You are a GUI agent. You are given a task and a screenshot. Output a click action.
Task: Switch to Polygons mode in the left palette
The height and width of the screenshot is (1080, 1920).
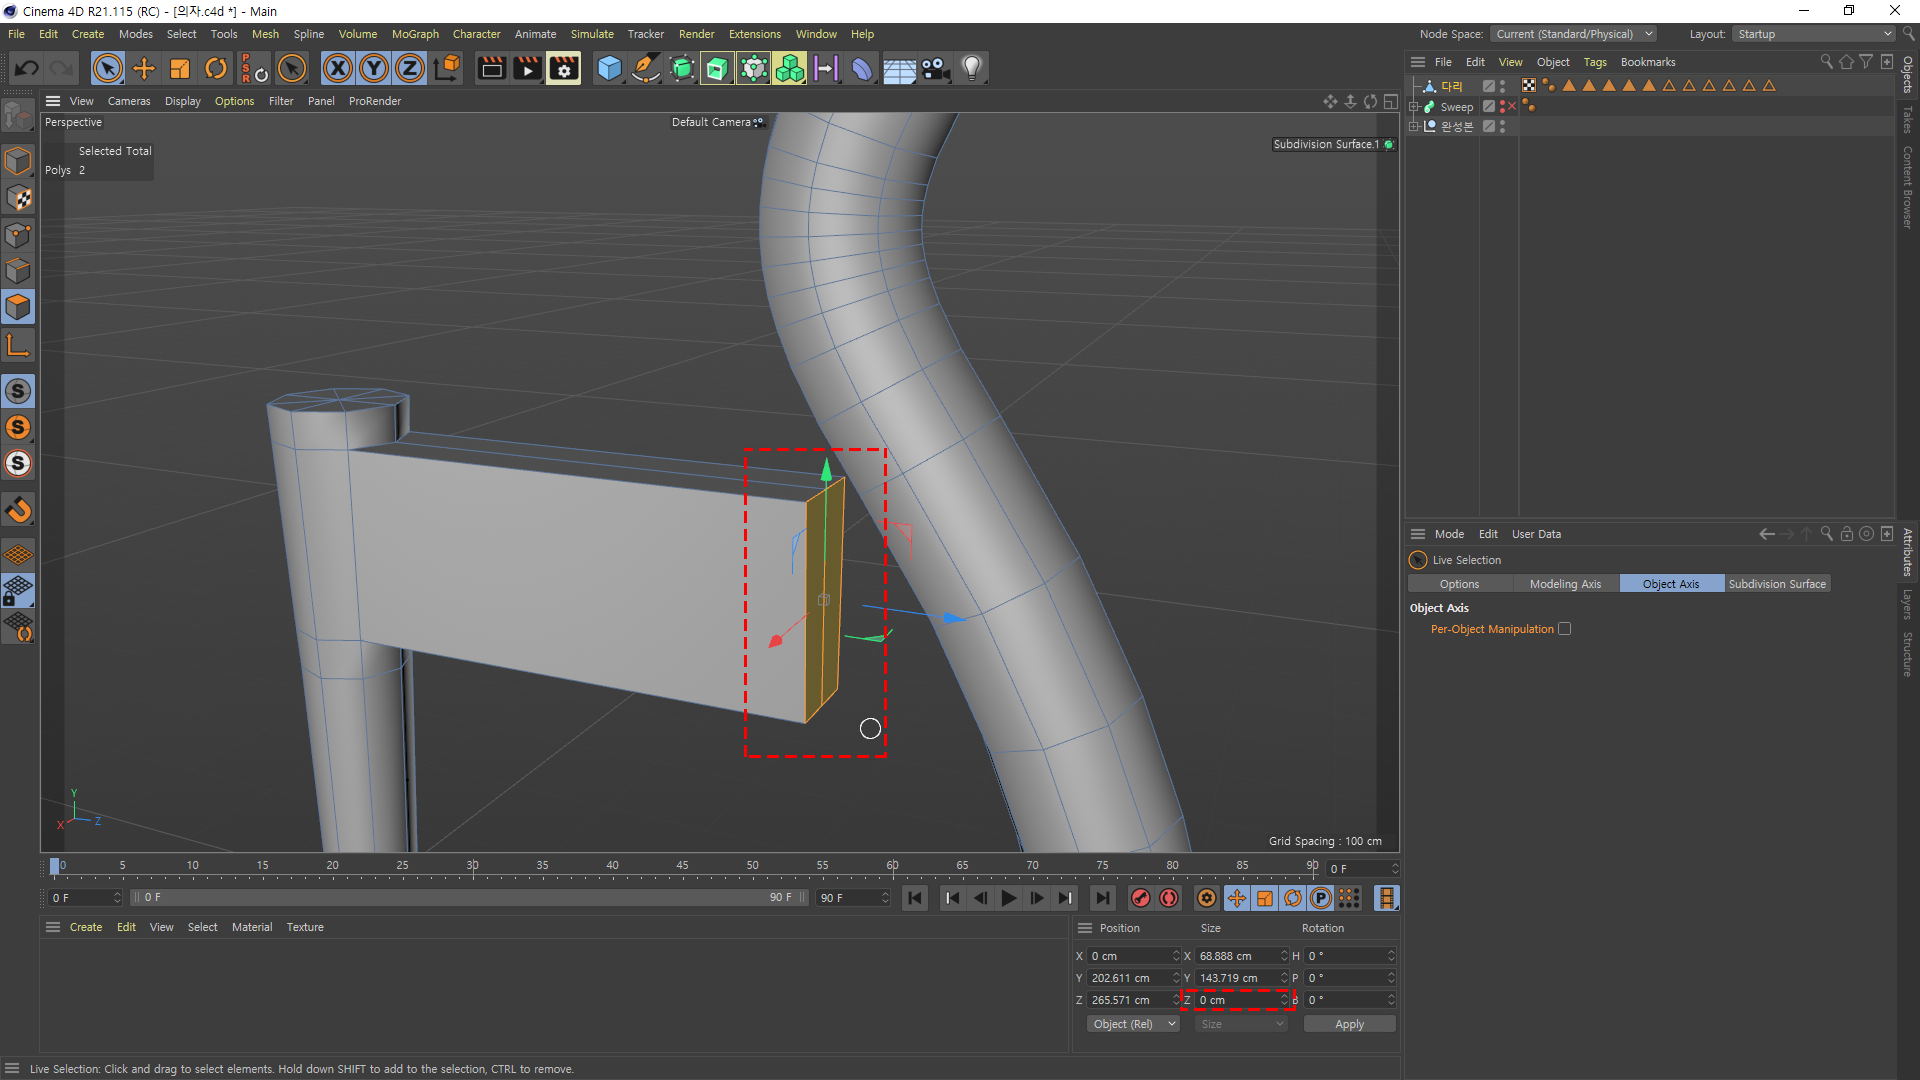[18, 307]
